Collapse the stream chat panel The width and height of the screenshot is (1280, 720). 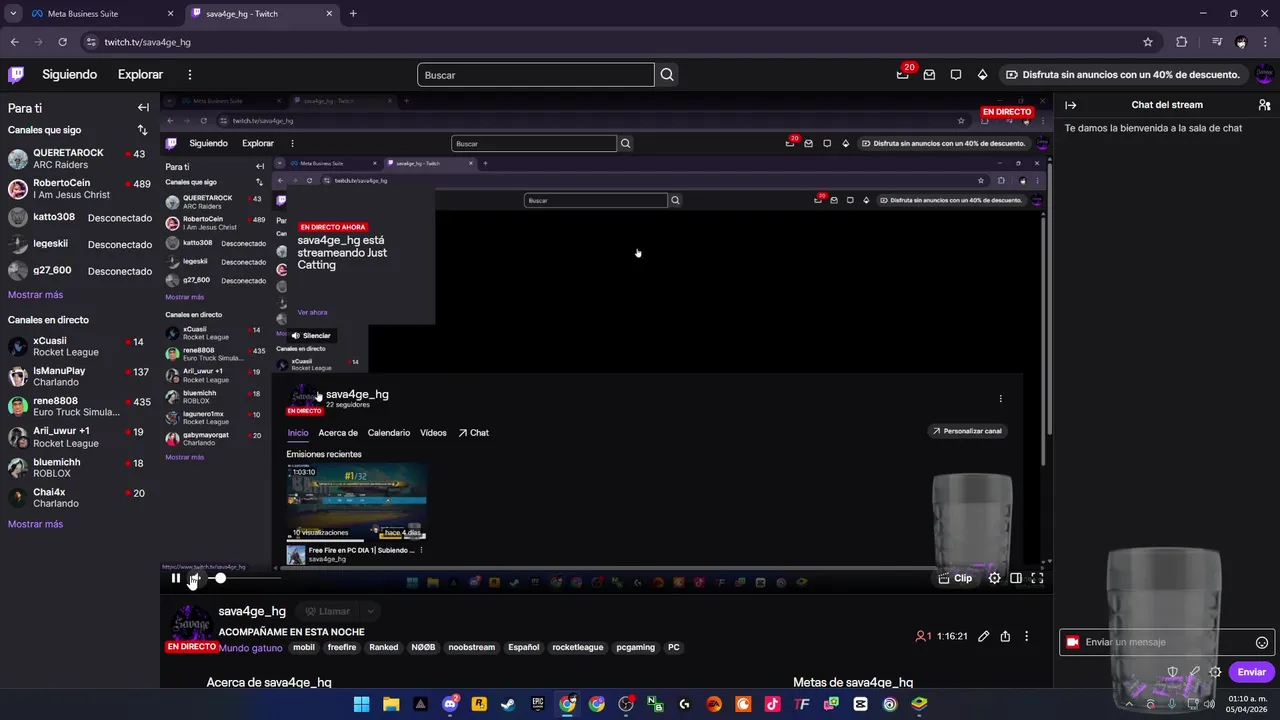(1070, 105)
